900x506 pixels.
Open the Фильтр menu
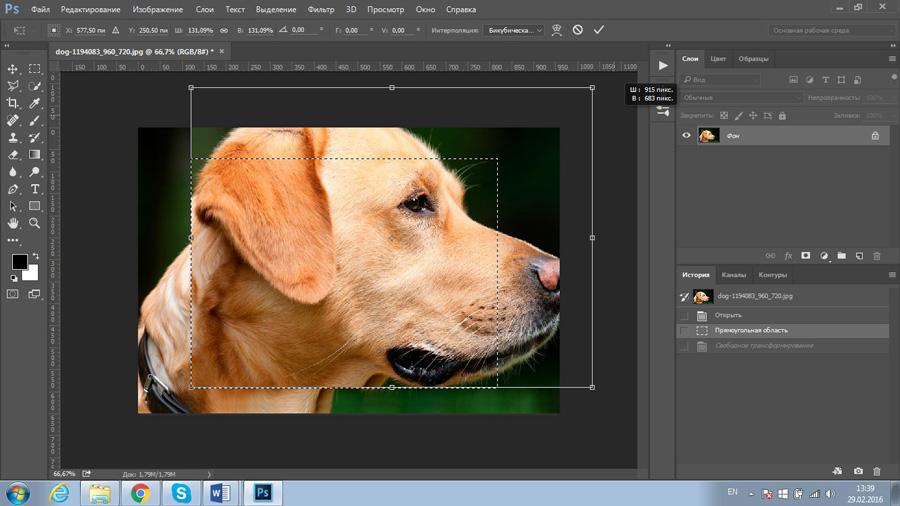click(321, 9)
